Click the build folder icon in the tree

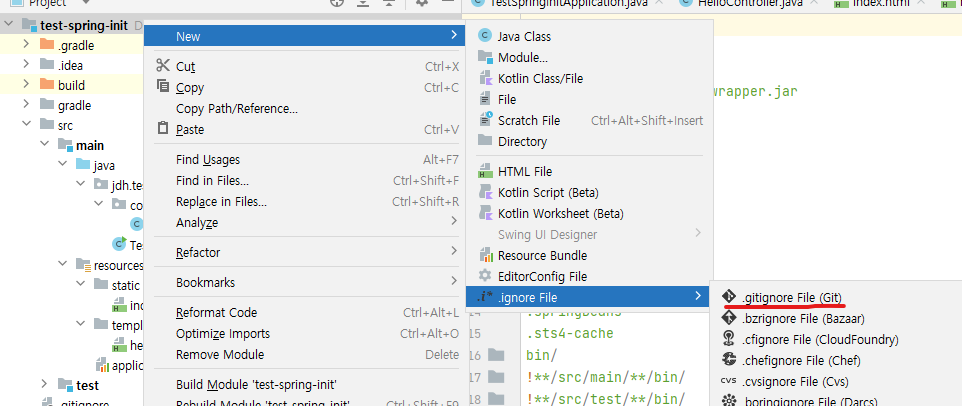(47, 85)
